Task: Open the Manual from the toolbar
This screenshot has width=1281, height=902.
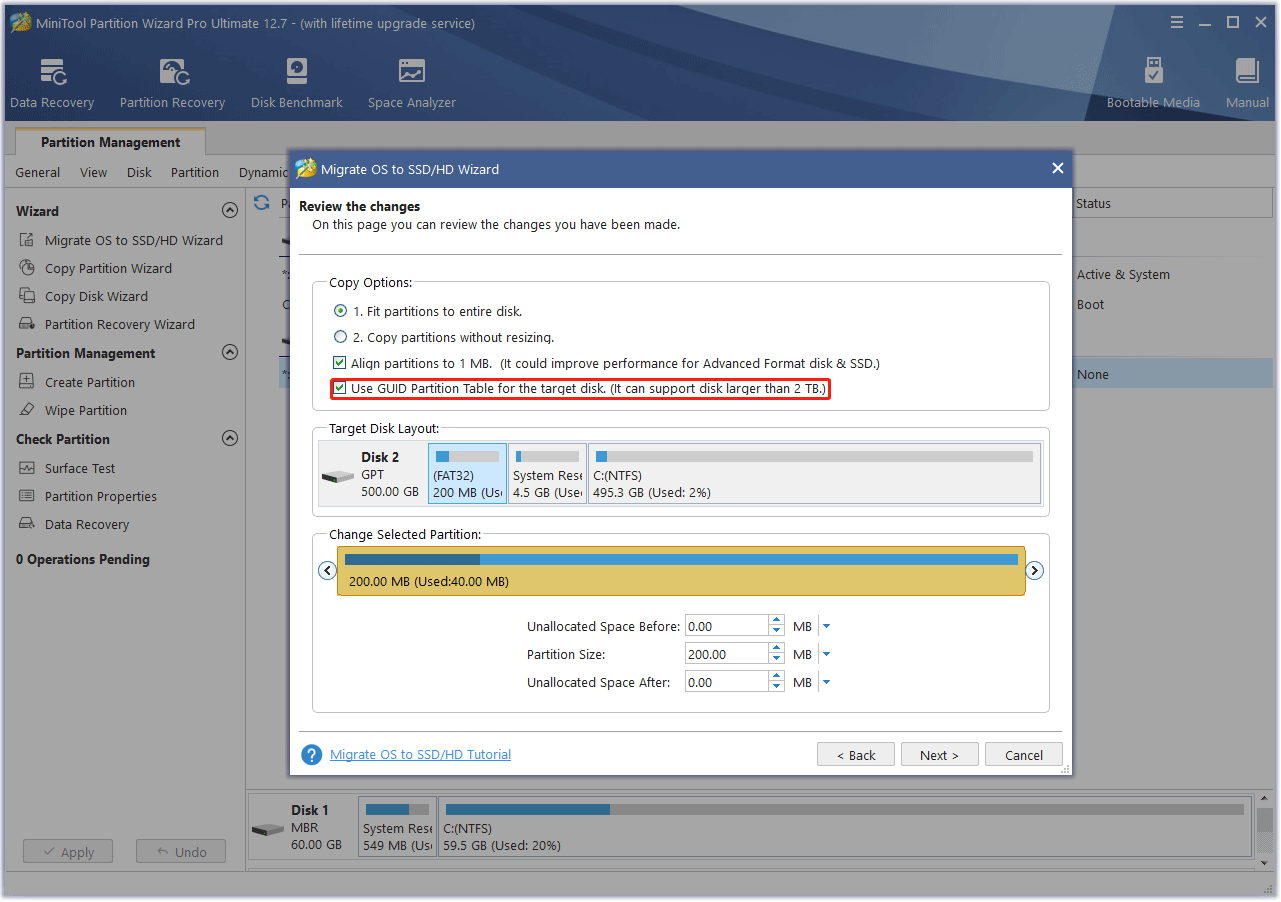Action: click(x=1246, y=80)
